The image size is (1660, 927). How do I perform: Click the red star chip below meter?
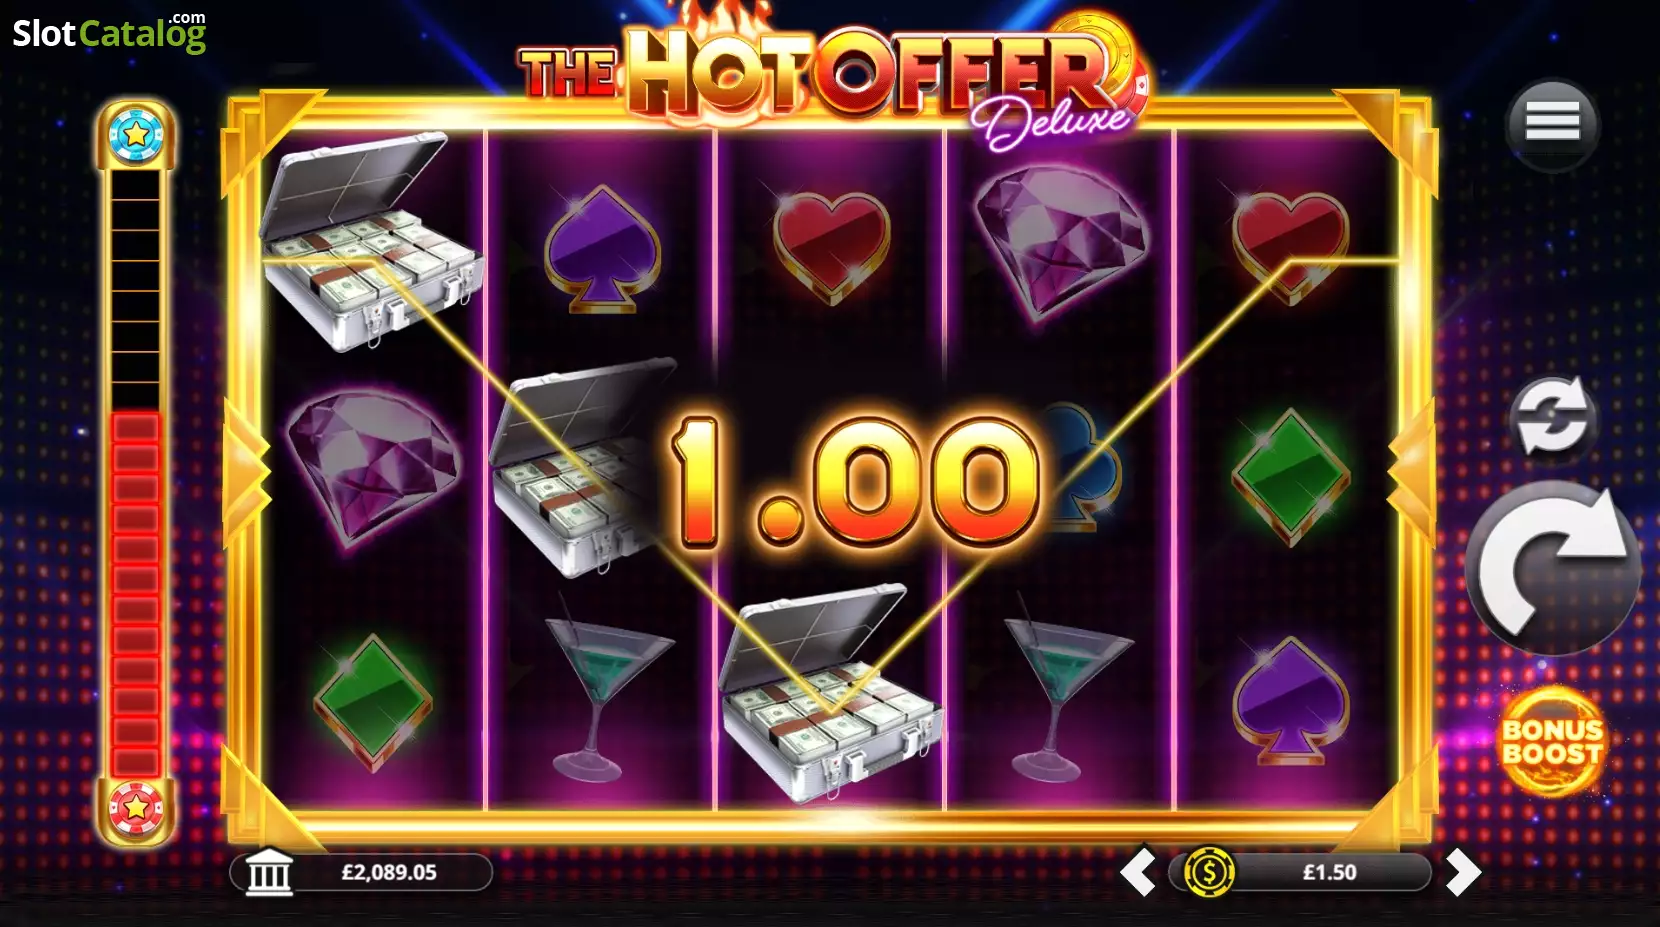pos(136,808)
